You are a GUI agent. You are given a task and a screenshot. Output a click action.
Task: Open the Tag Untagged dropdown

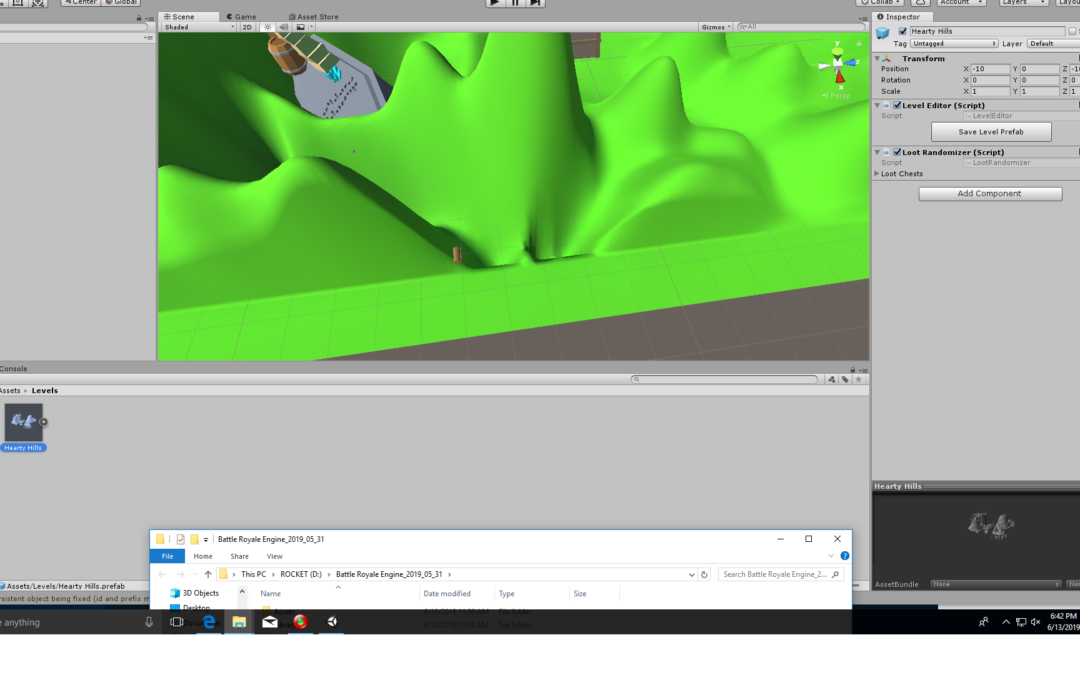tap(954, 43)
